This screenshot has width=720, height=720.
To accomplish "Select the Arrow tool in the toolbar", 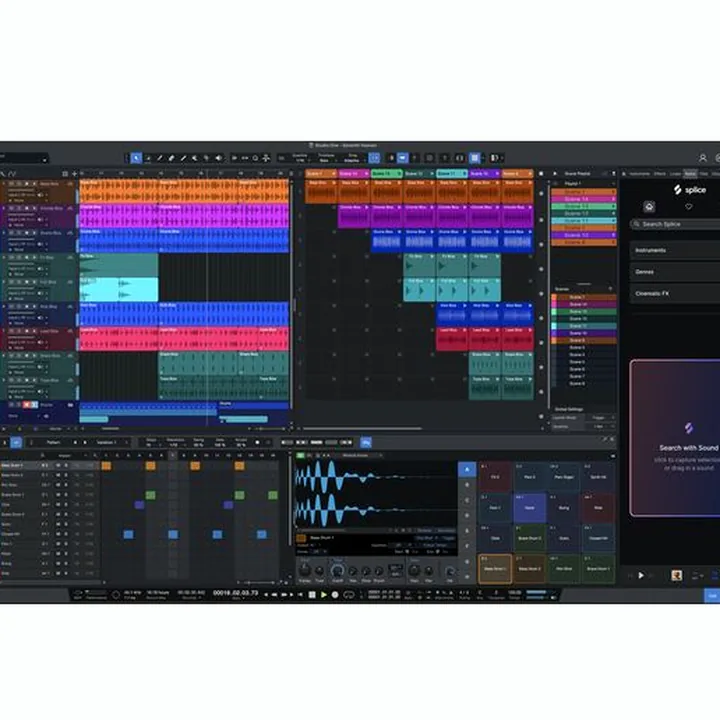I will click(136, 158).
